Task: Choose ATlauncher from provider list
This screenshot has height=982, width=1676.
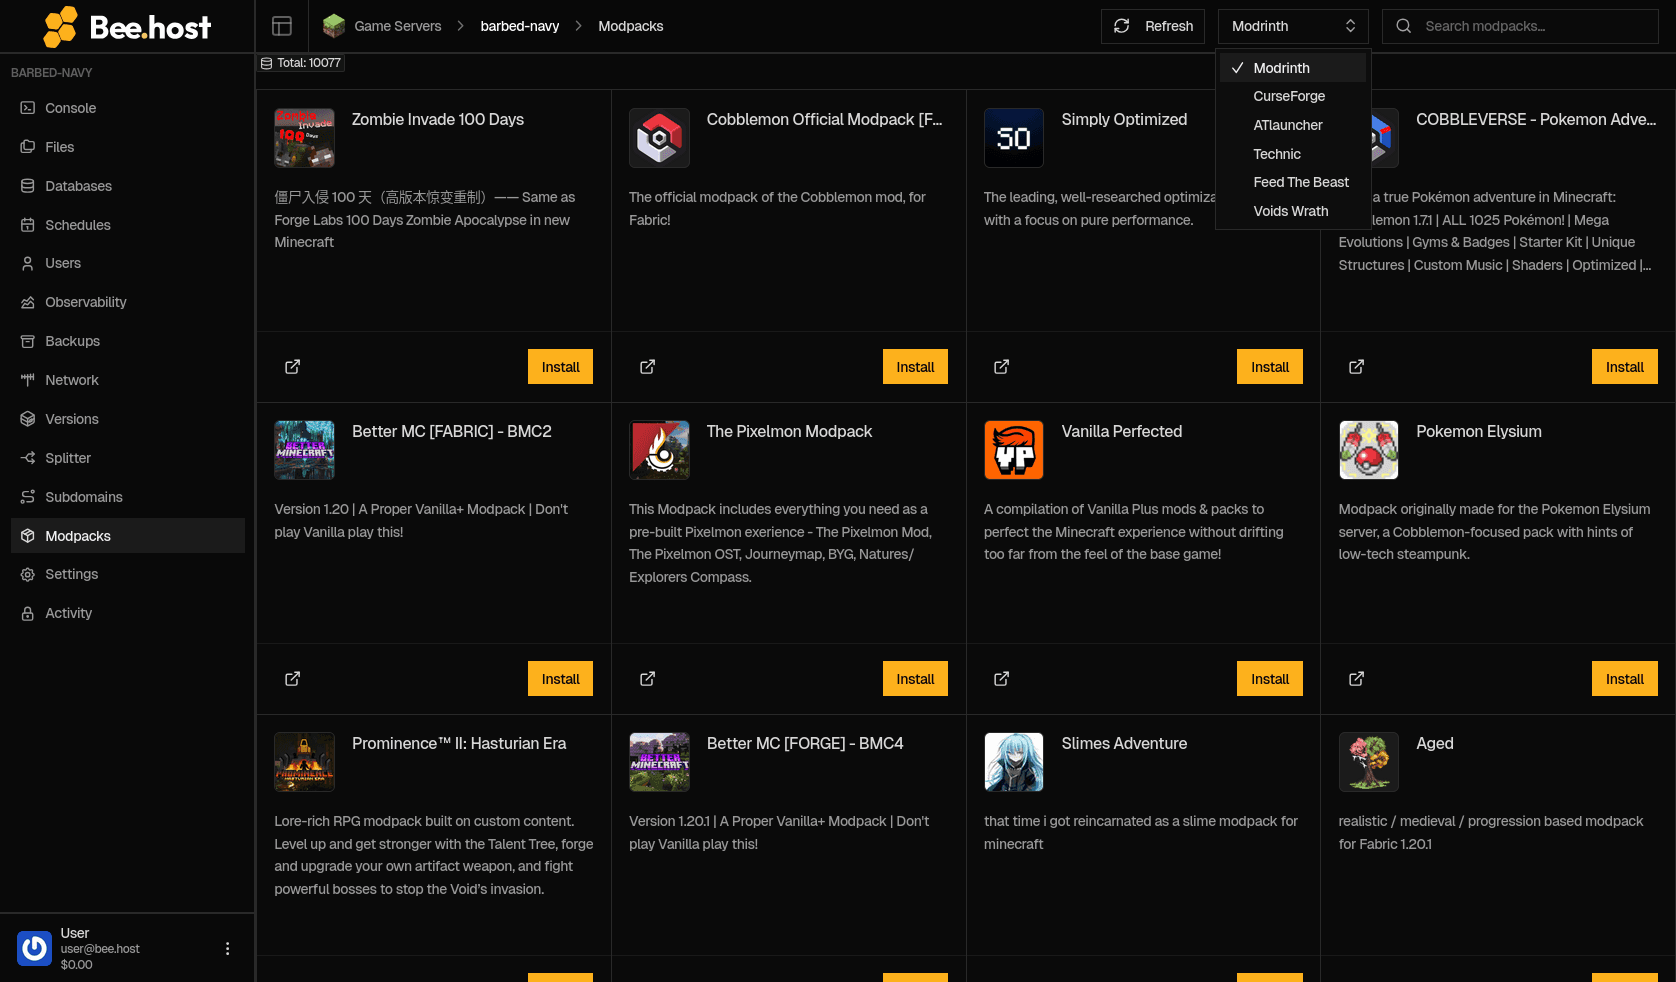Action: coord(1293,125)
